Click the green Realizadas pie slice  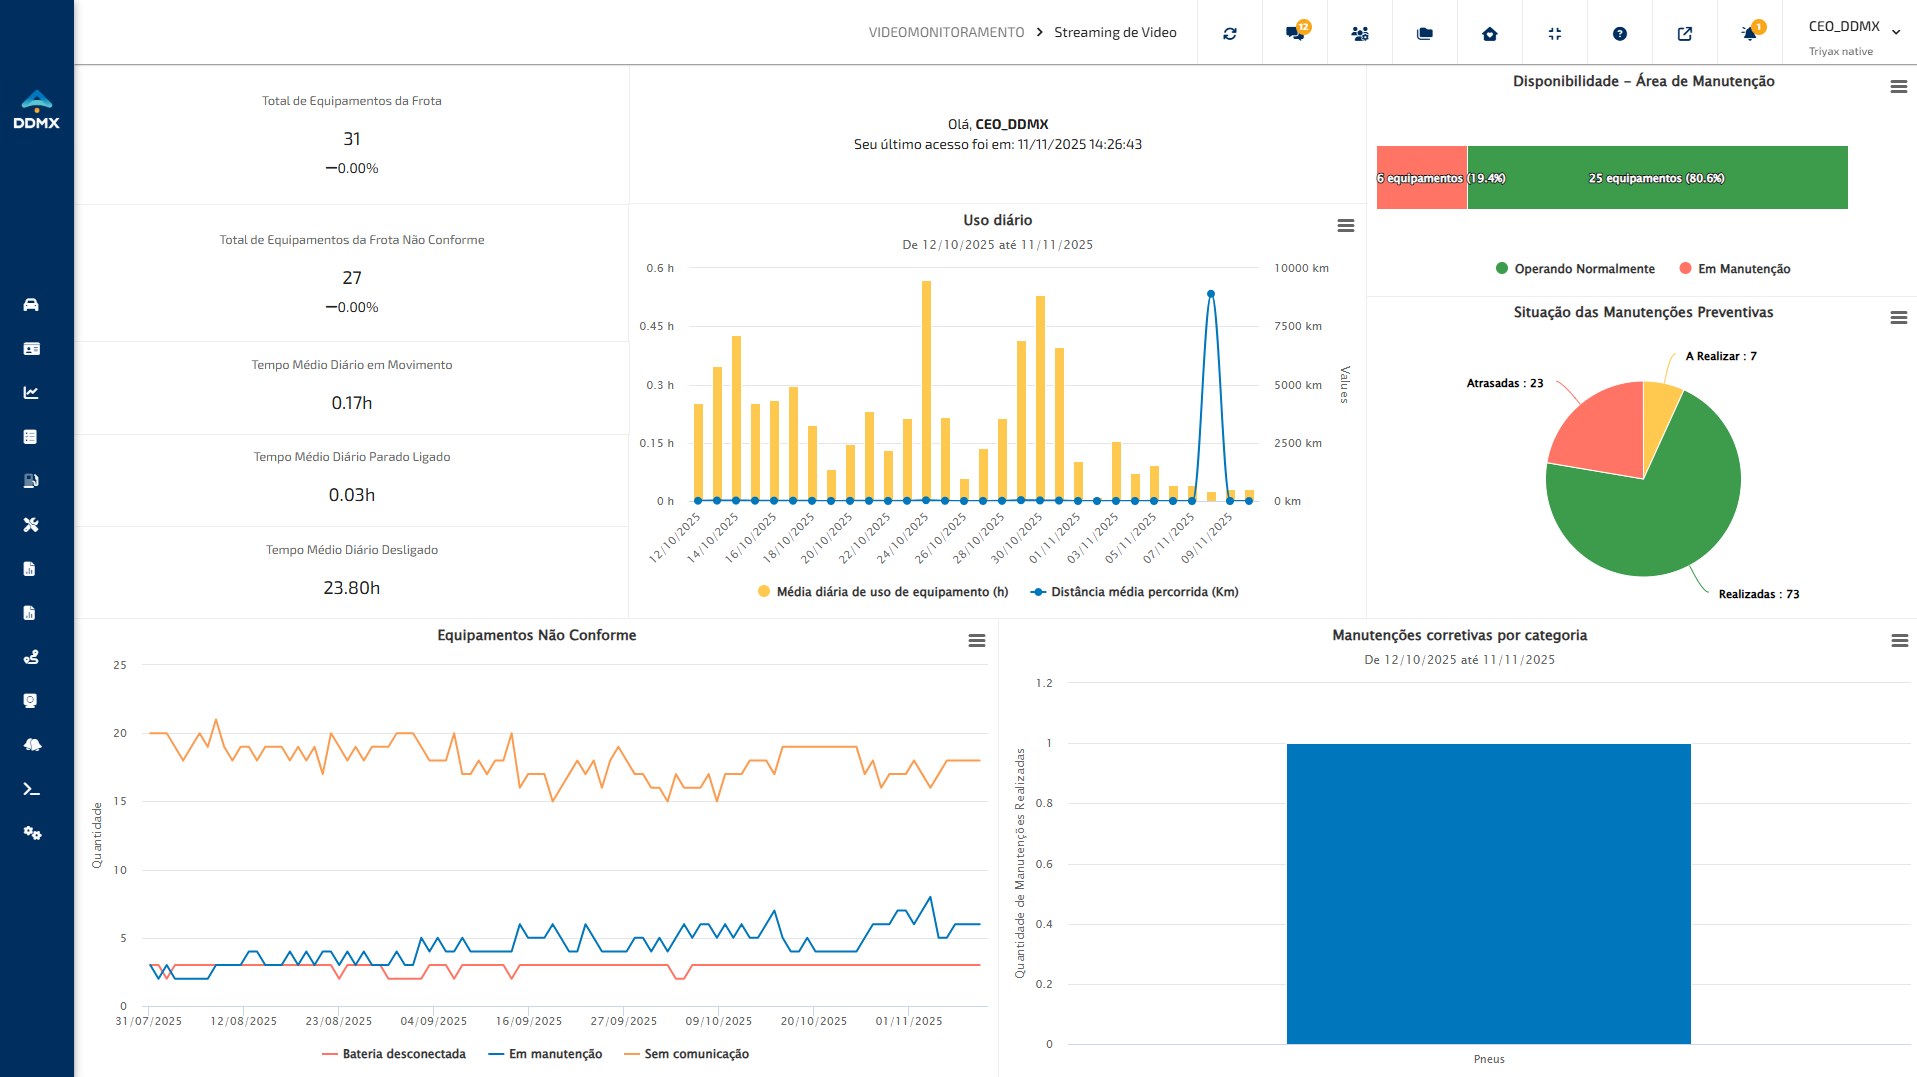(1660, 510)
